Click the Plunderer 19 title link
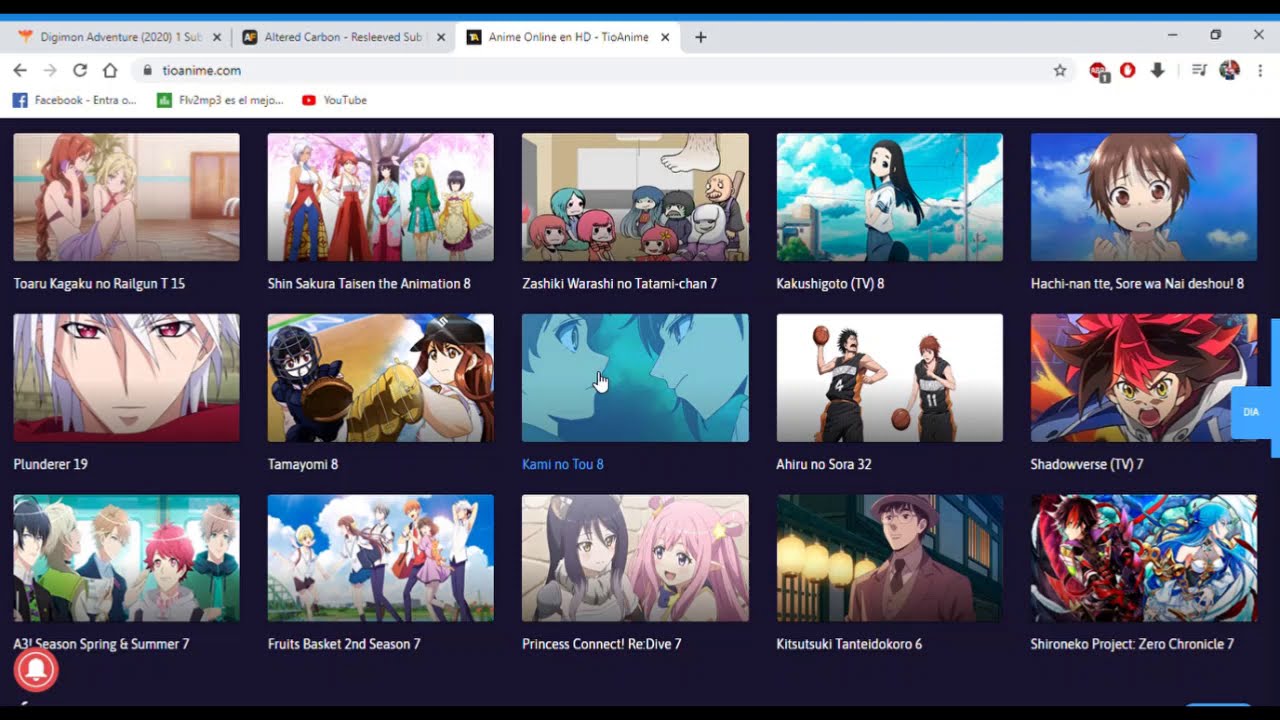This screenshot has width=1280, height=720. point(50,464)
